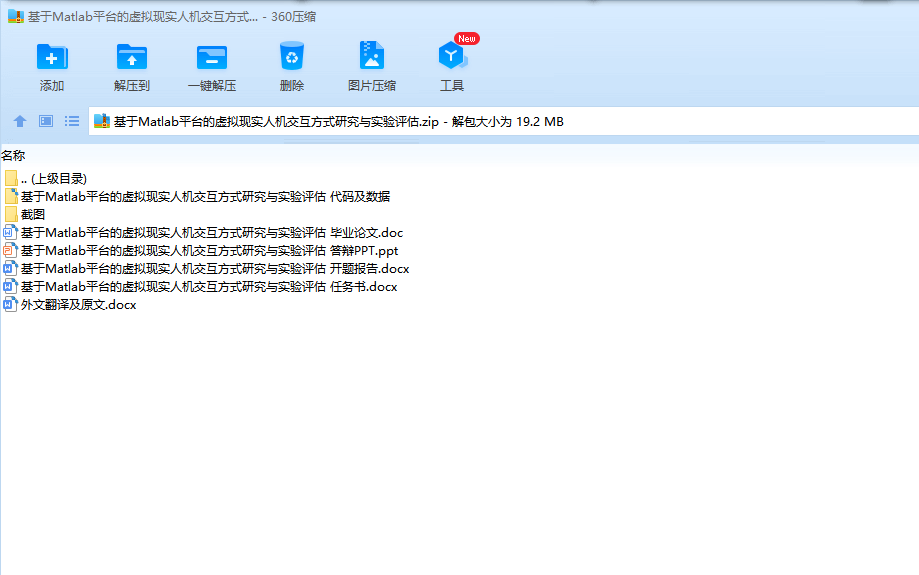Open the 解压到 (Extract to) tool
This screenshot has height=575, width=919.
[x=132, y=57]
